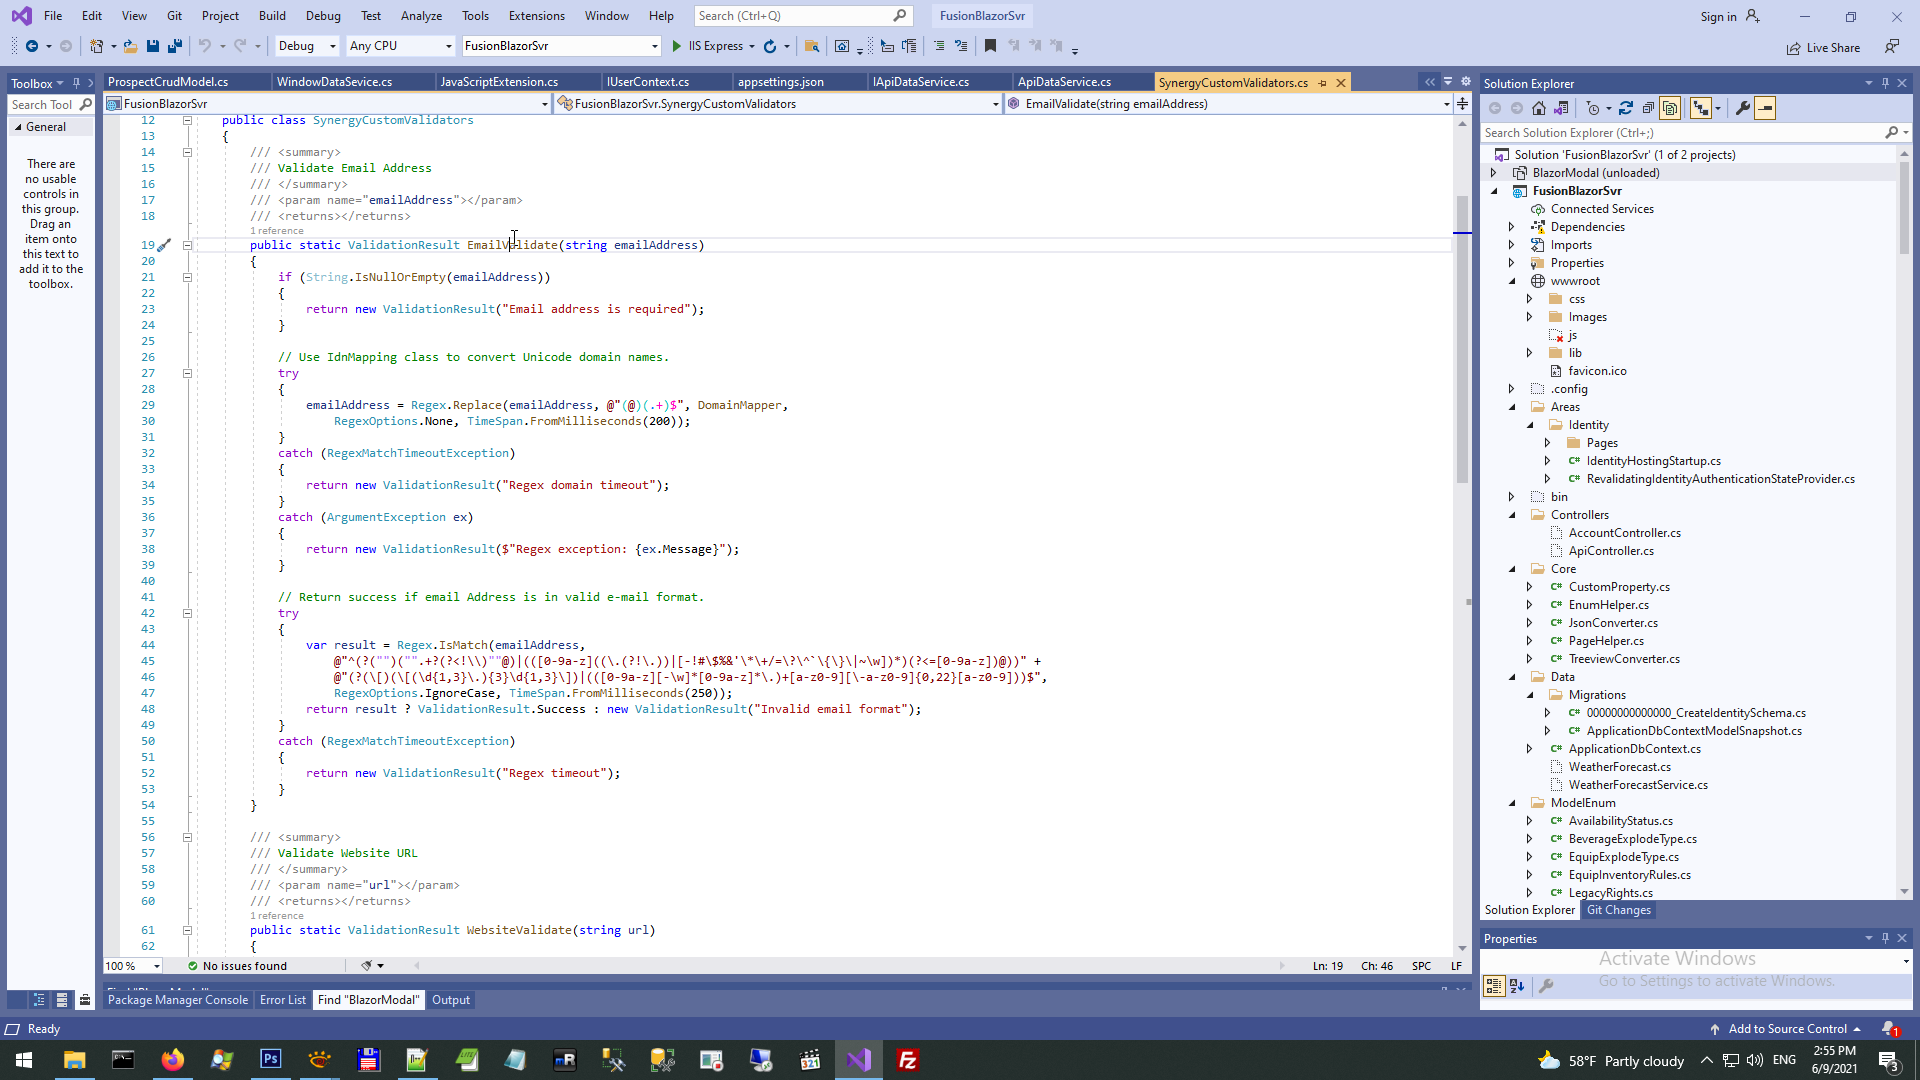Click the bookmark icon in the toolbar
Screen dimensions: 1920x1080
tap(990, 46)
